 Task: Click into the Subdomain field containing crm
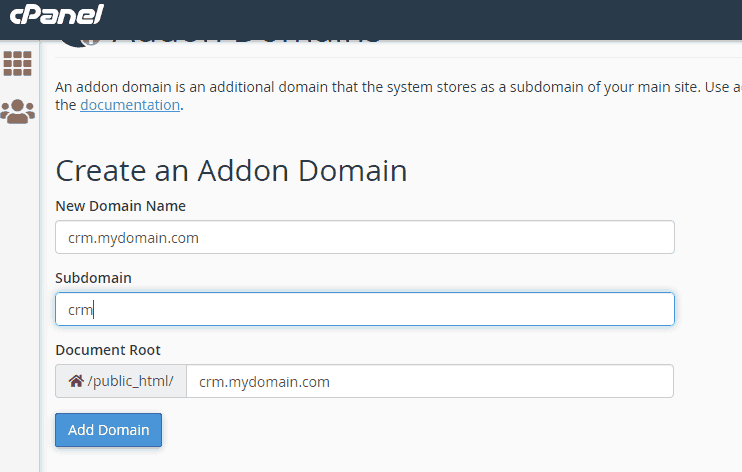tap(365, 309)
